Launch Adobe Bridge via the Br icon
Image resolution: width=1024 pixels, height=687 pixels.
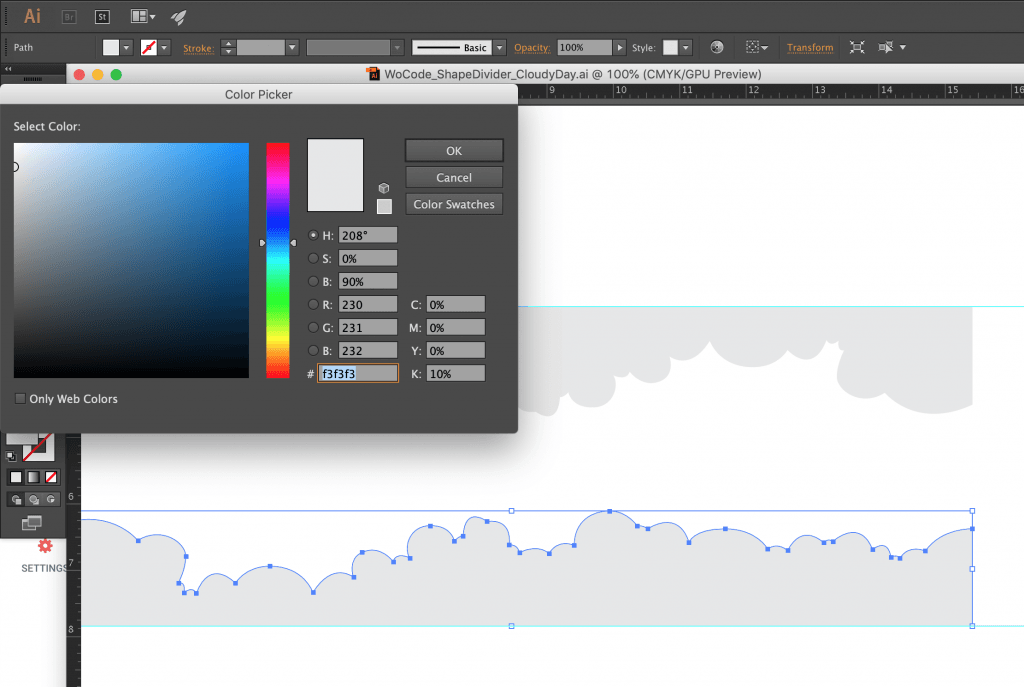68,16
